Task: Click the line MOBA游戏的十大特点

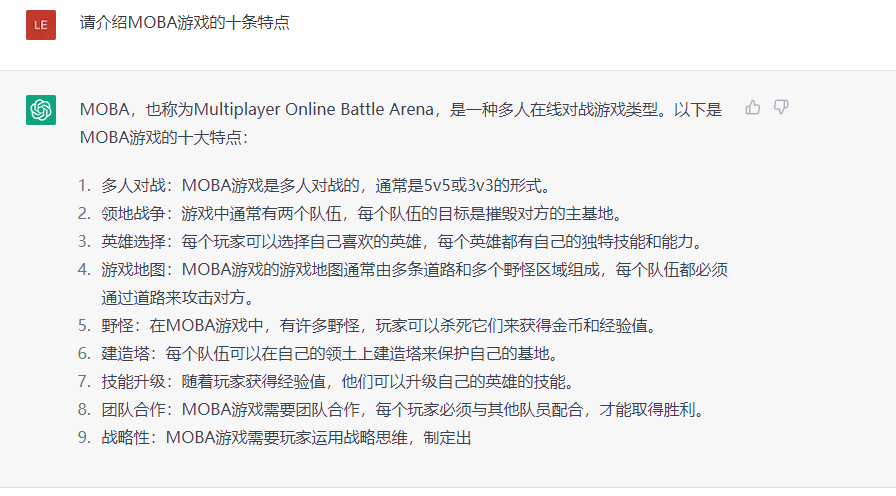Action: tap(164, 137)
